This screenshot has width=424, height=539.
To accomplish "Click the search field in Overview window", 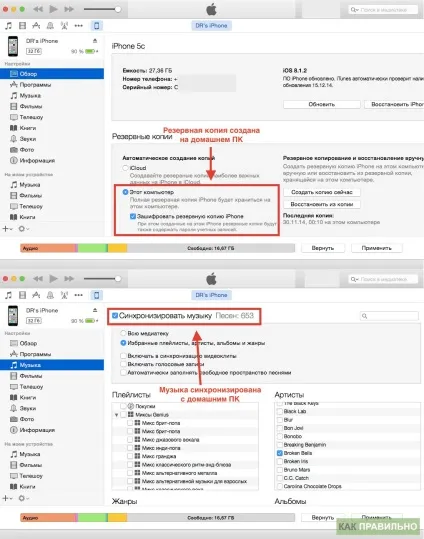I will click(x=383, y=10).
